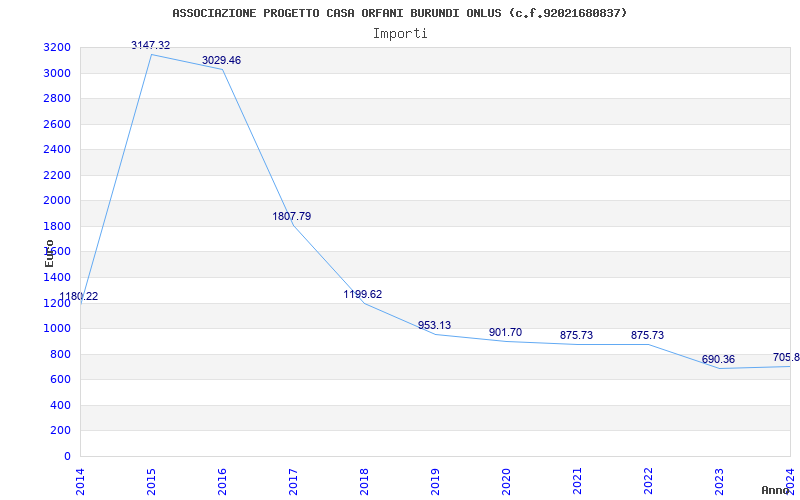Select the 2200 y-axis tick label

click(58, 176)
